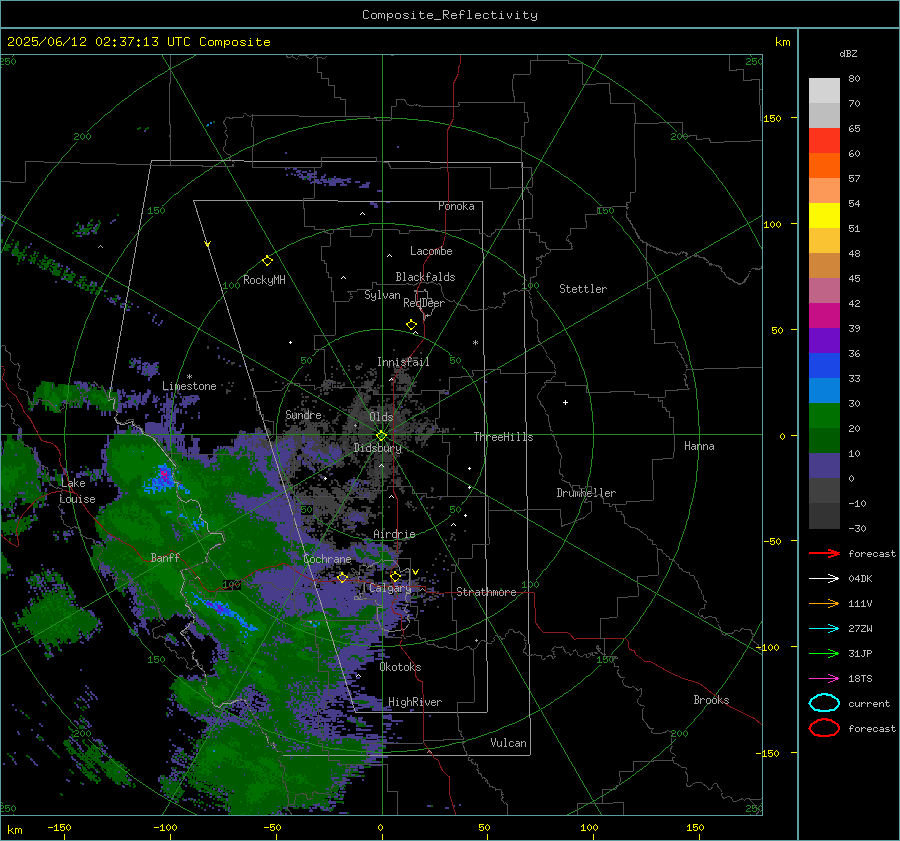This screenshot has height=841, width=900.
Task: Click the yellow diamond marker beside RockyMH
Action: tap(267, 261)
